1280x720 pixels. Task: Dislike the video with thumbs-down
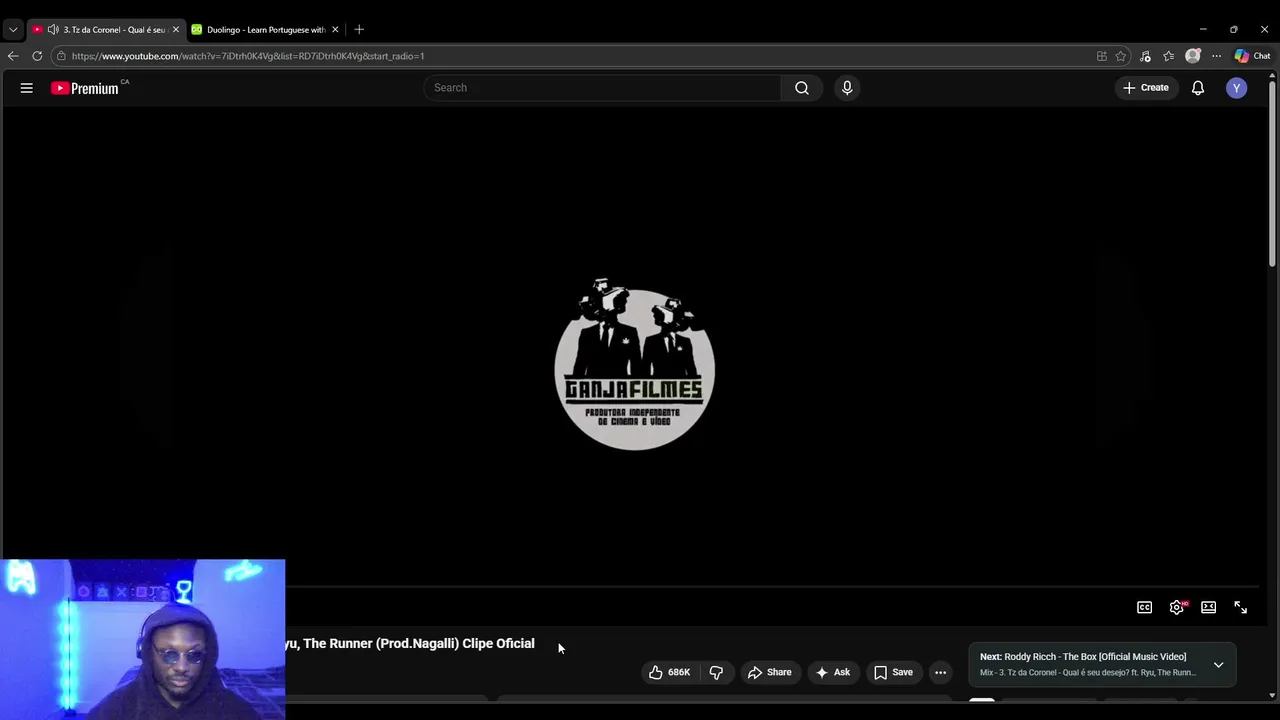[x=716, y=672]
